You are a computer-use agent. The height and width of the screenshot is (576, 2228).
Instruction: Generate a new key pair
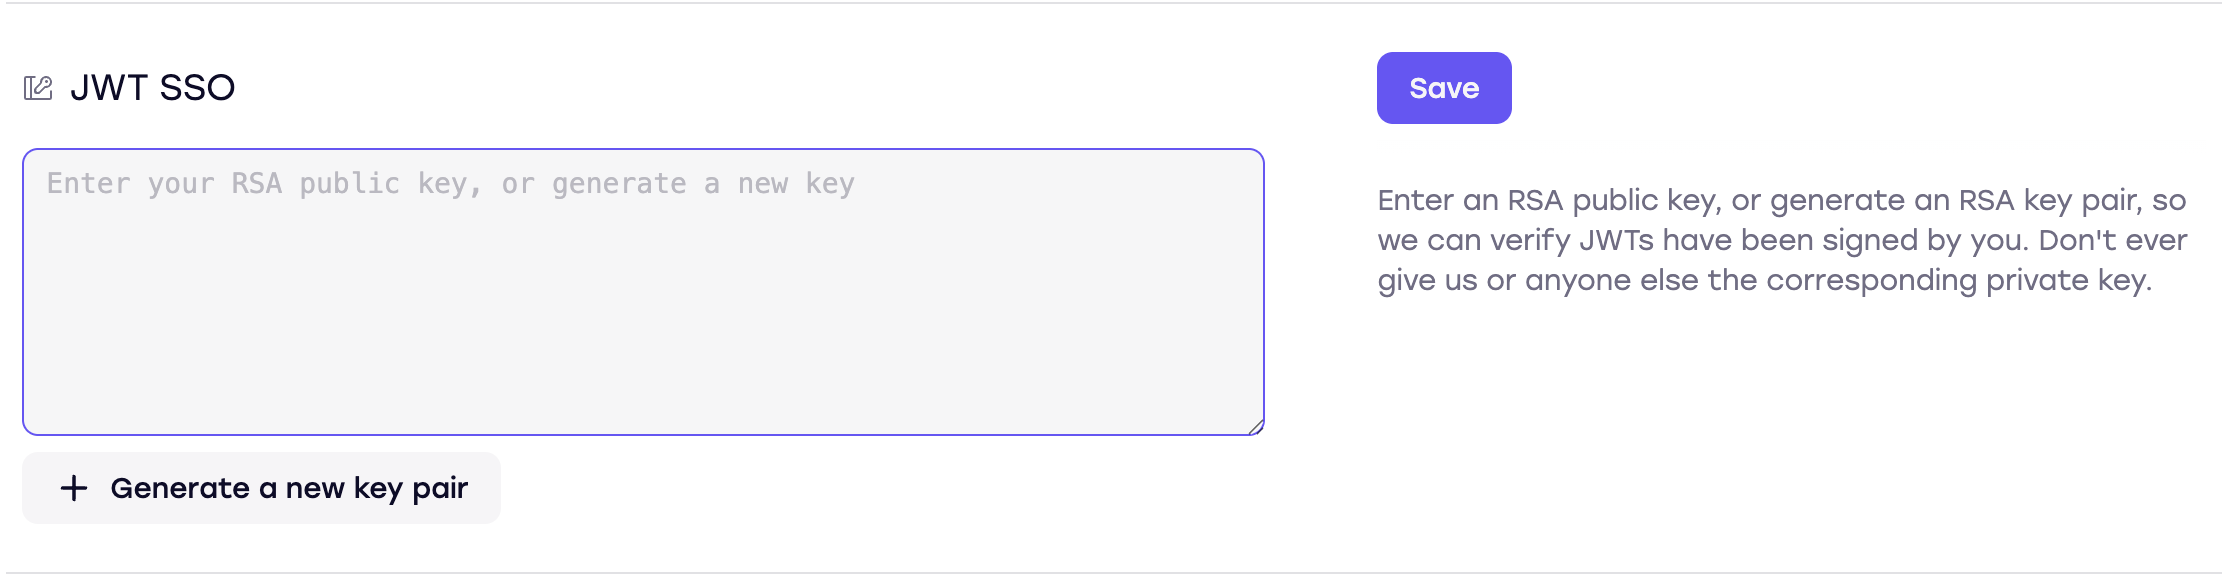coord(261,488)
